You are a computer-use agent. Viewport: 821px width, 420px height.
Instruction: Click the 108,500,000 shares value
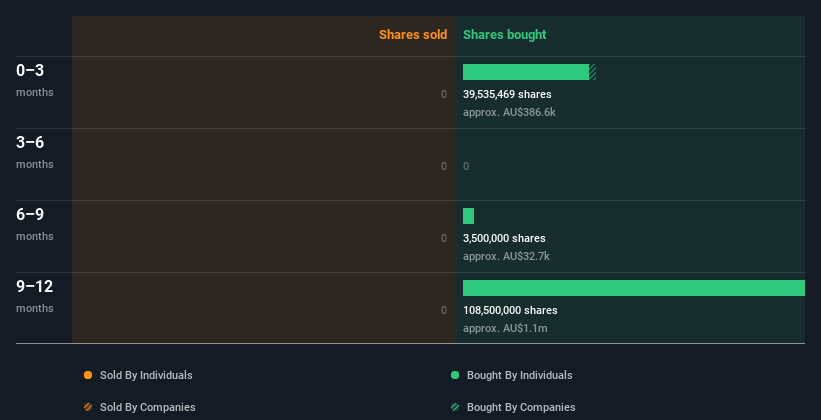tap(510, 311)
